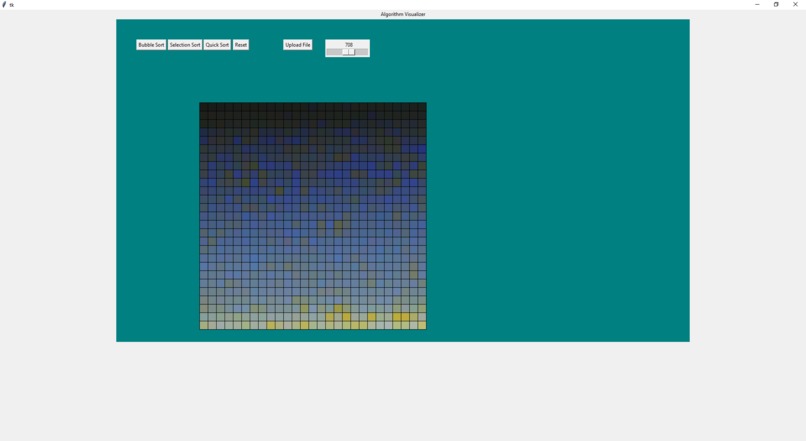
Task: Launch the Quick Sort visualization
Action: tap(217, 45)
